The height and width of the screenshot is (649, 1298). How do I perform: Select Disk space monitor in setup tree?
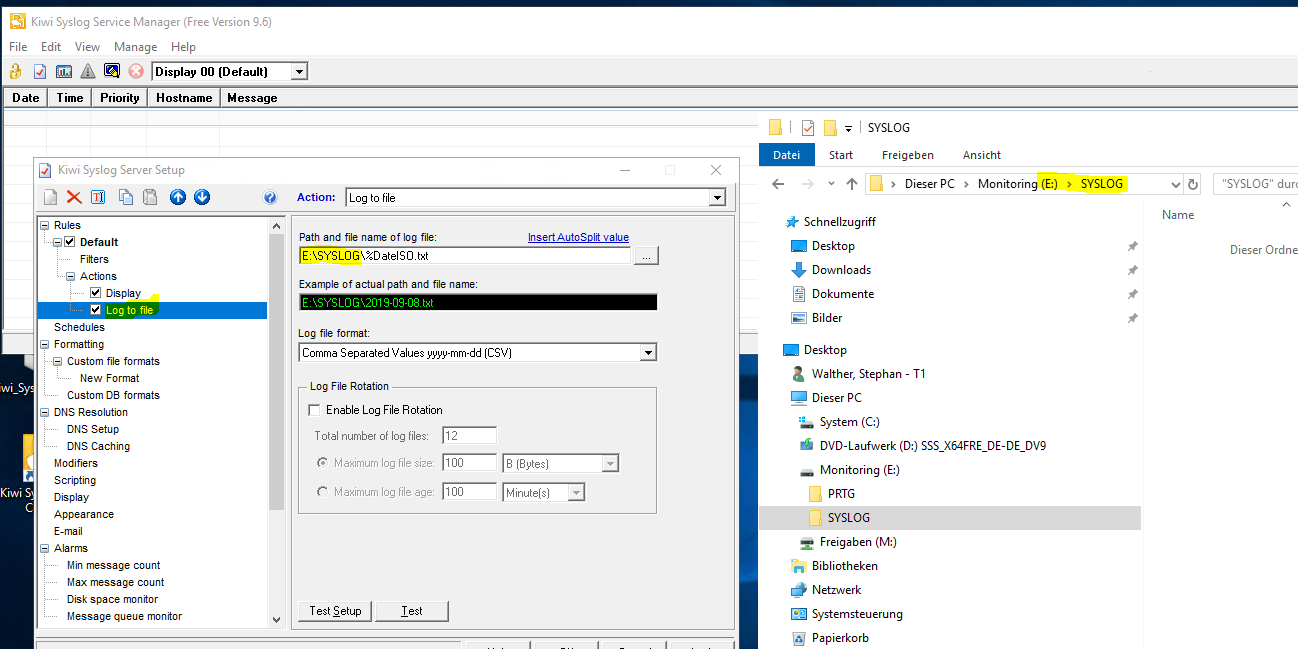[112, 599]
